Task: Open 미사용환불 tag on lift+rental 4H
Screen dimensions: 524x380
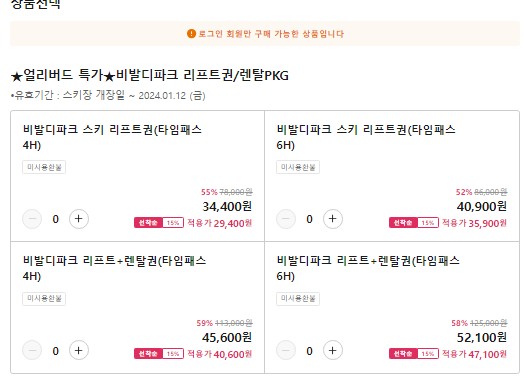Action: tap(44, 298)
